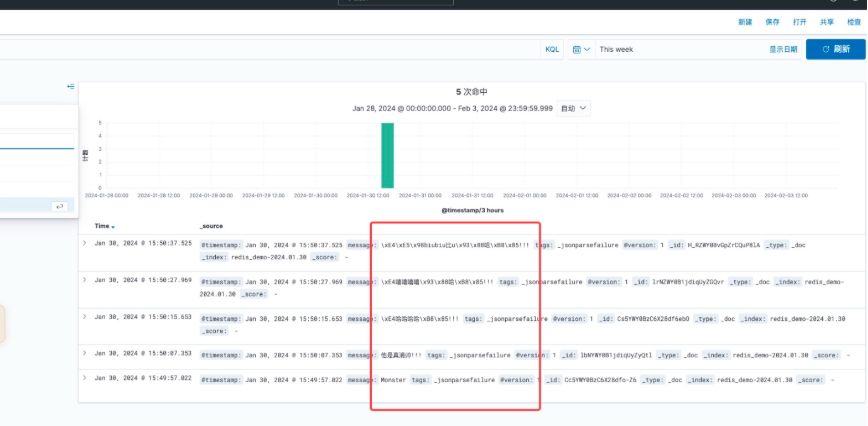Switch query language via KQL button
This screenshot has width=868, height=426.
(552, 49)
